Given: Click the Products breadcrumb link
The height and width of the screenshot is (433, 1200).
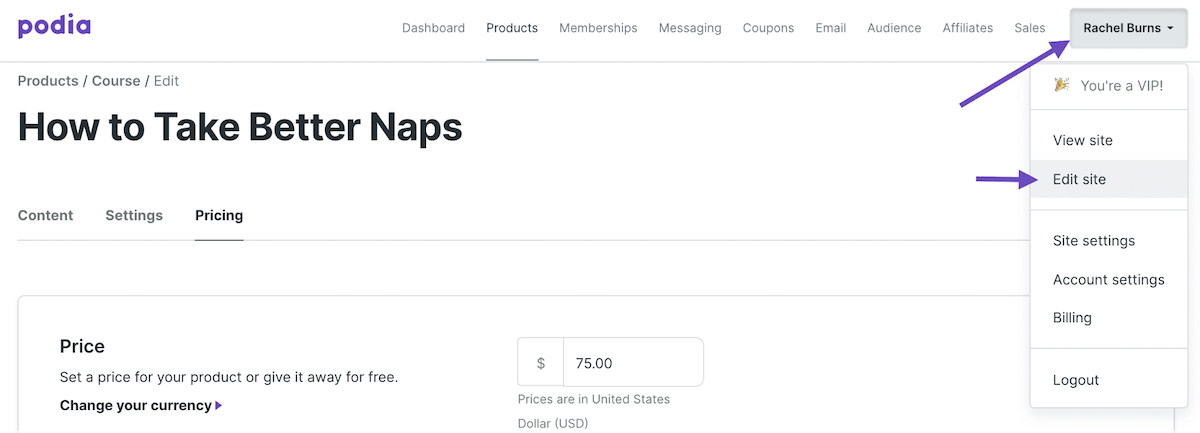Looking at the screenshot, I should tap(47, 81).
